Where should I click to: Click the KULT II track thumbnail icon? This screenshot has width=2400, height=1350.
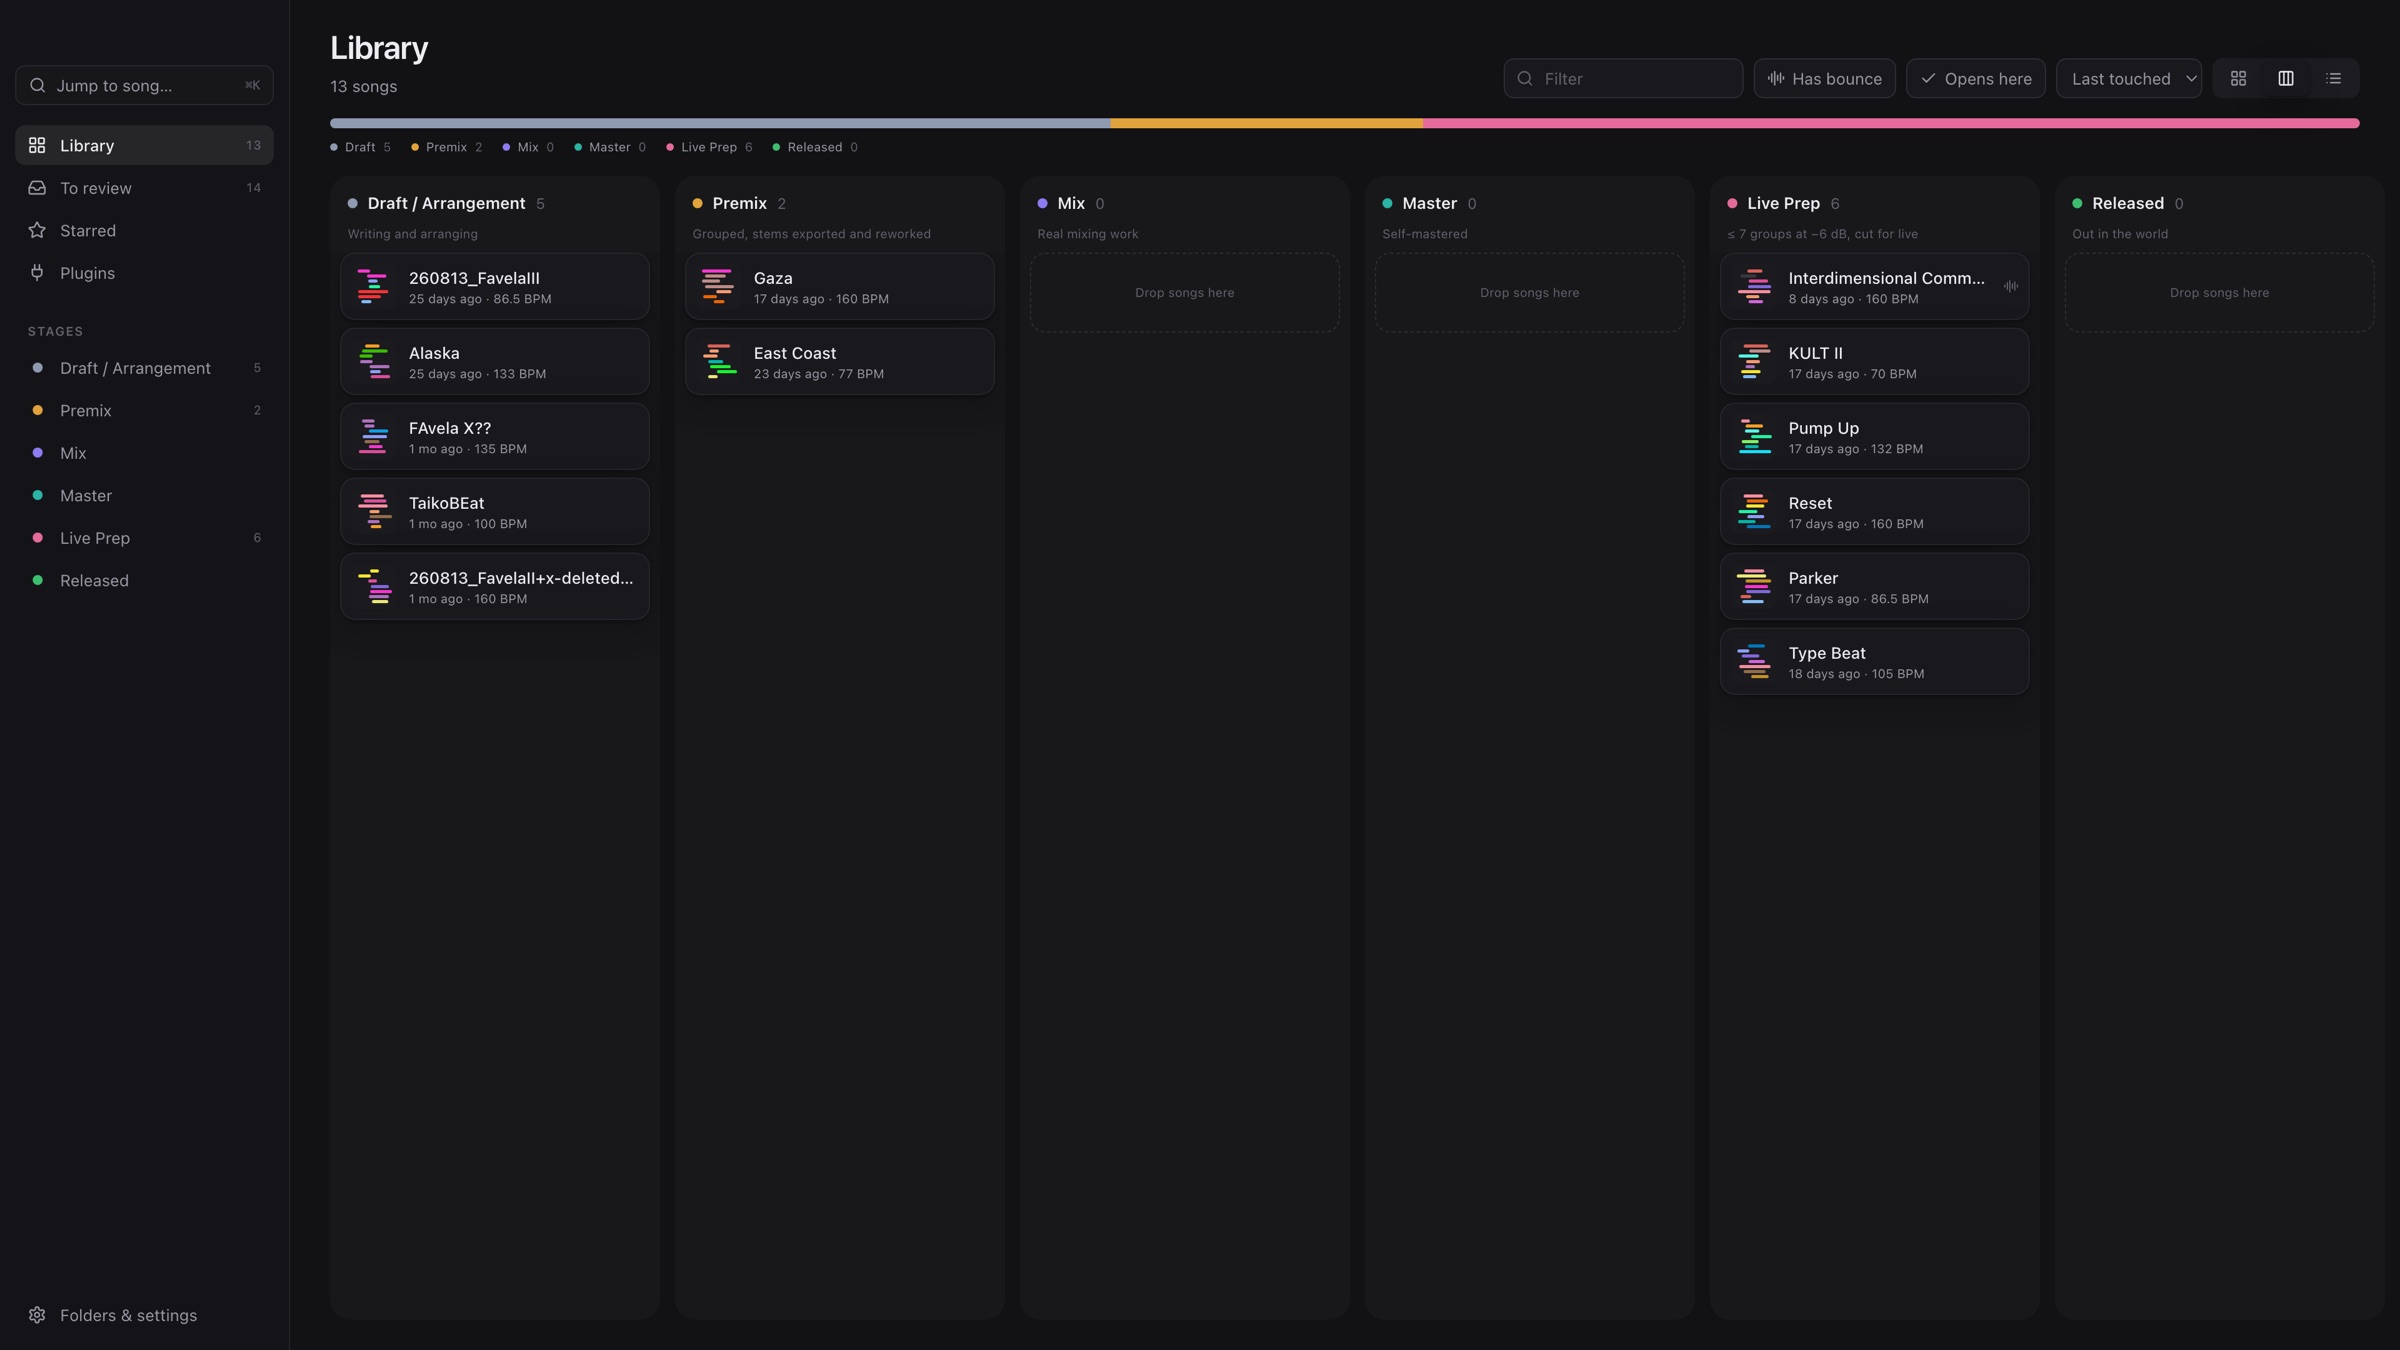[1754, 361]
